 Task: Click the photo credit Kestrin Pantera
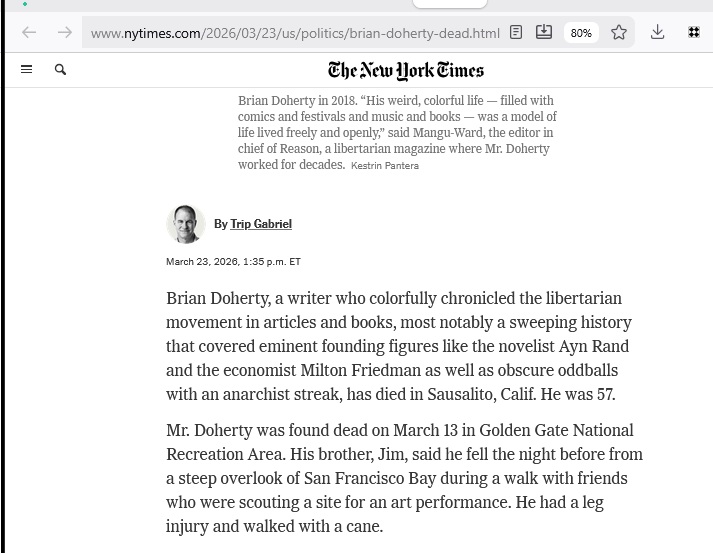tap(385, 166)
